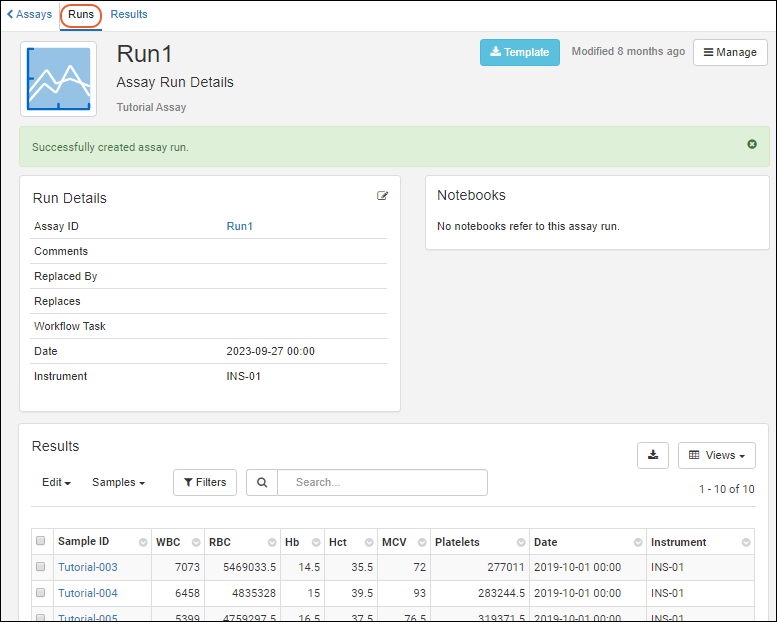
Task: Open the Edit dropdown menu
Action: coord(56,482)
